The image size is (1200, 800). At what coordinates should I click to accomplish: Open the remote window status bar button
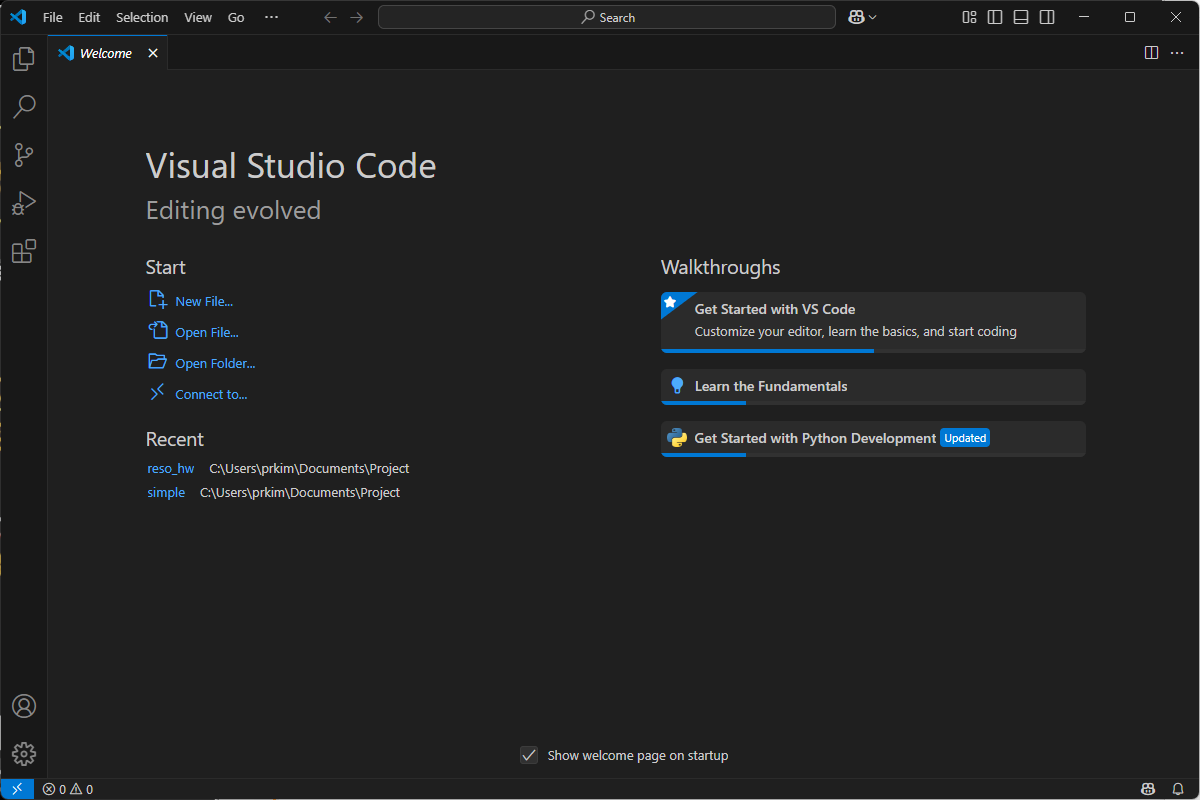(x=17, y=789)
